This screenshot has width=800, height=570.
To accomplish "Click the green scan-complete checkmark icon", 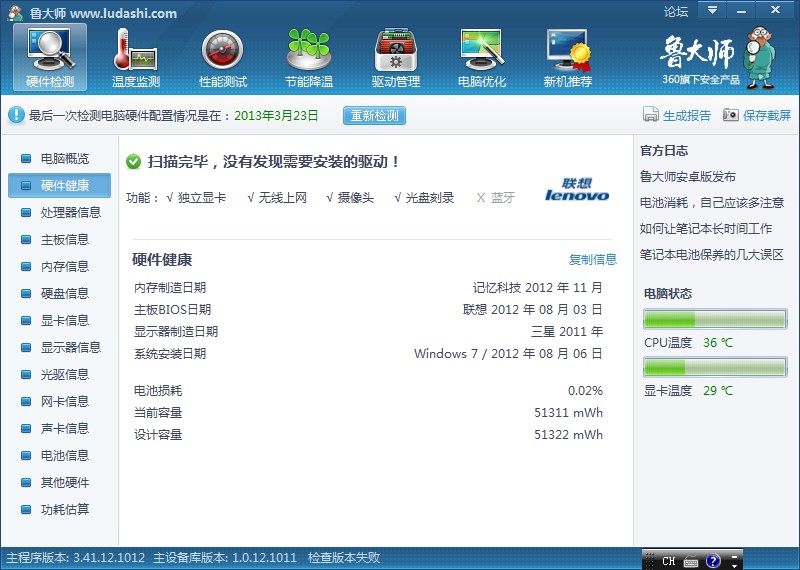I will click(133, 162).
